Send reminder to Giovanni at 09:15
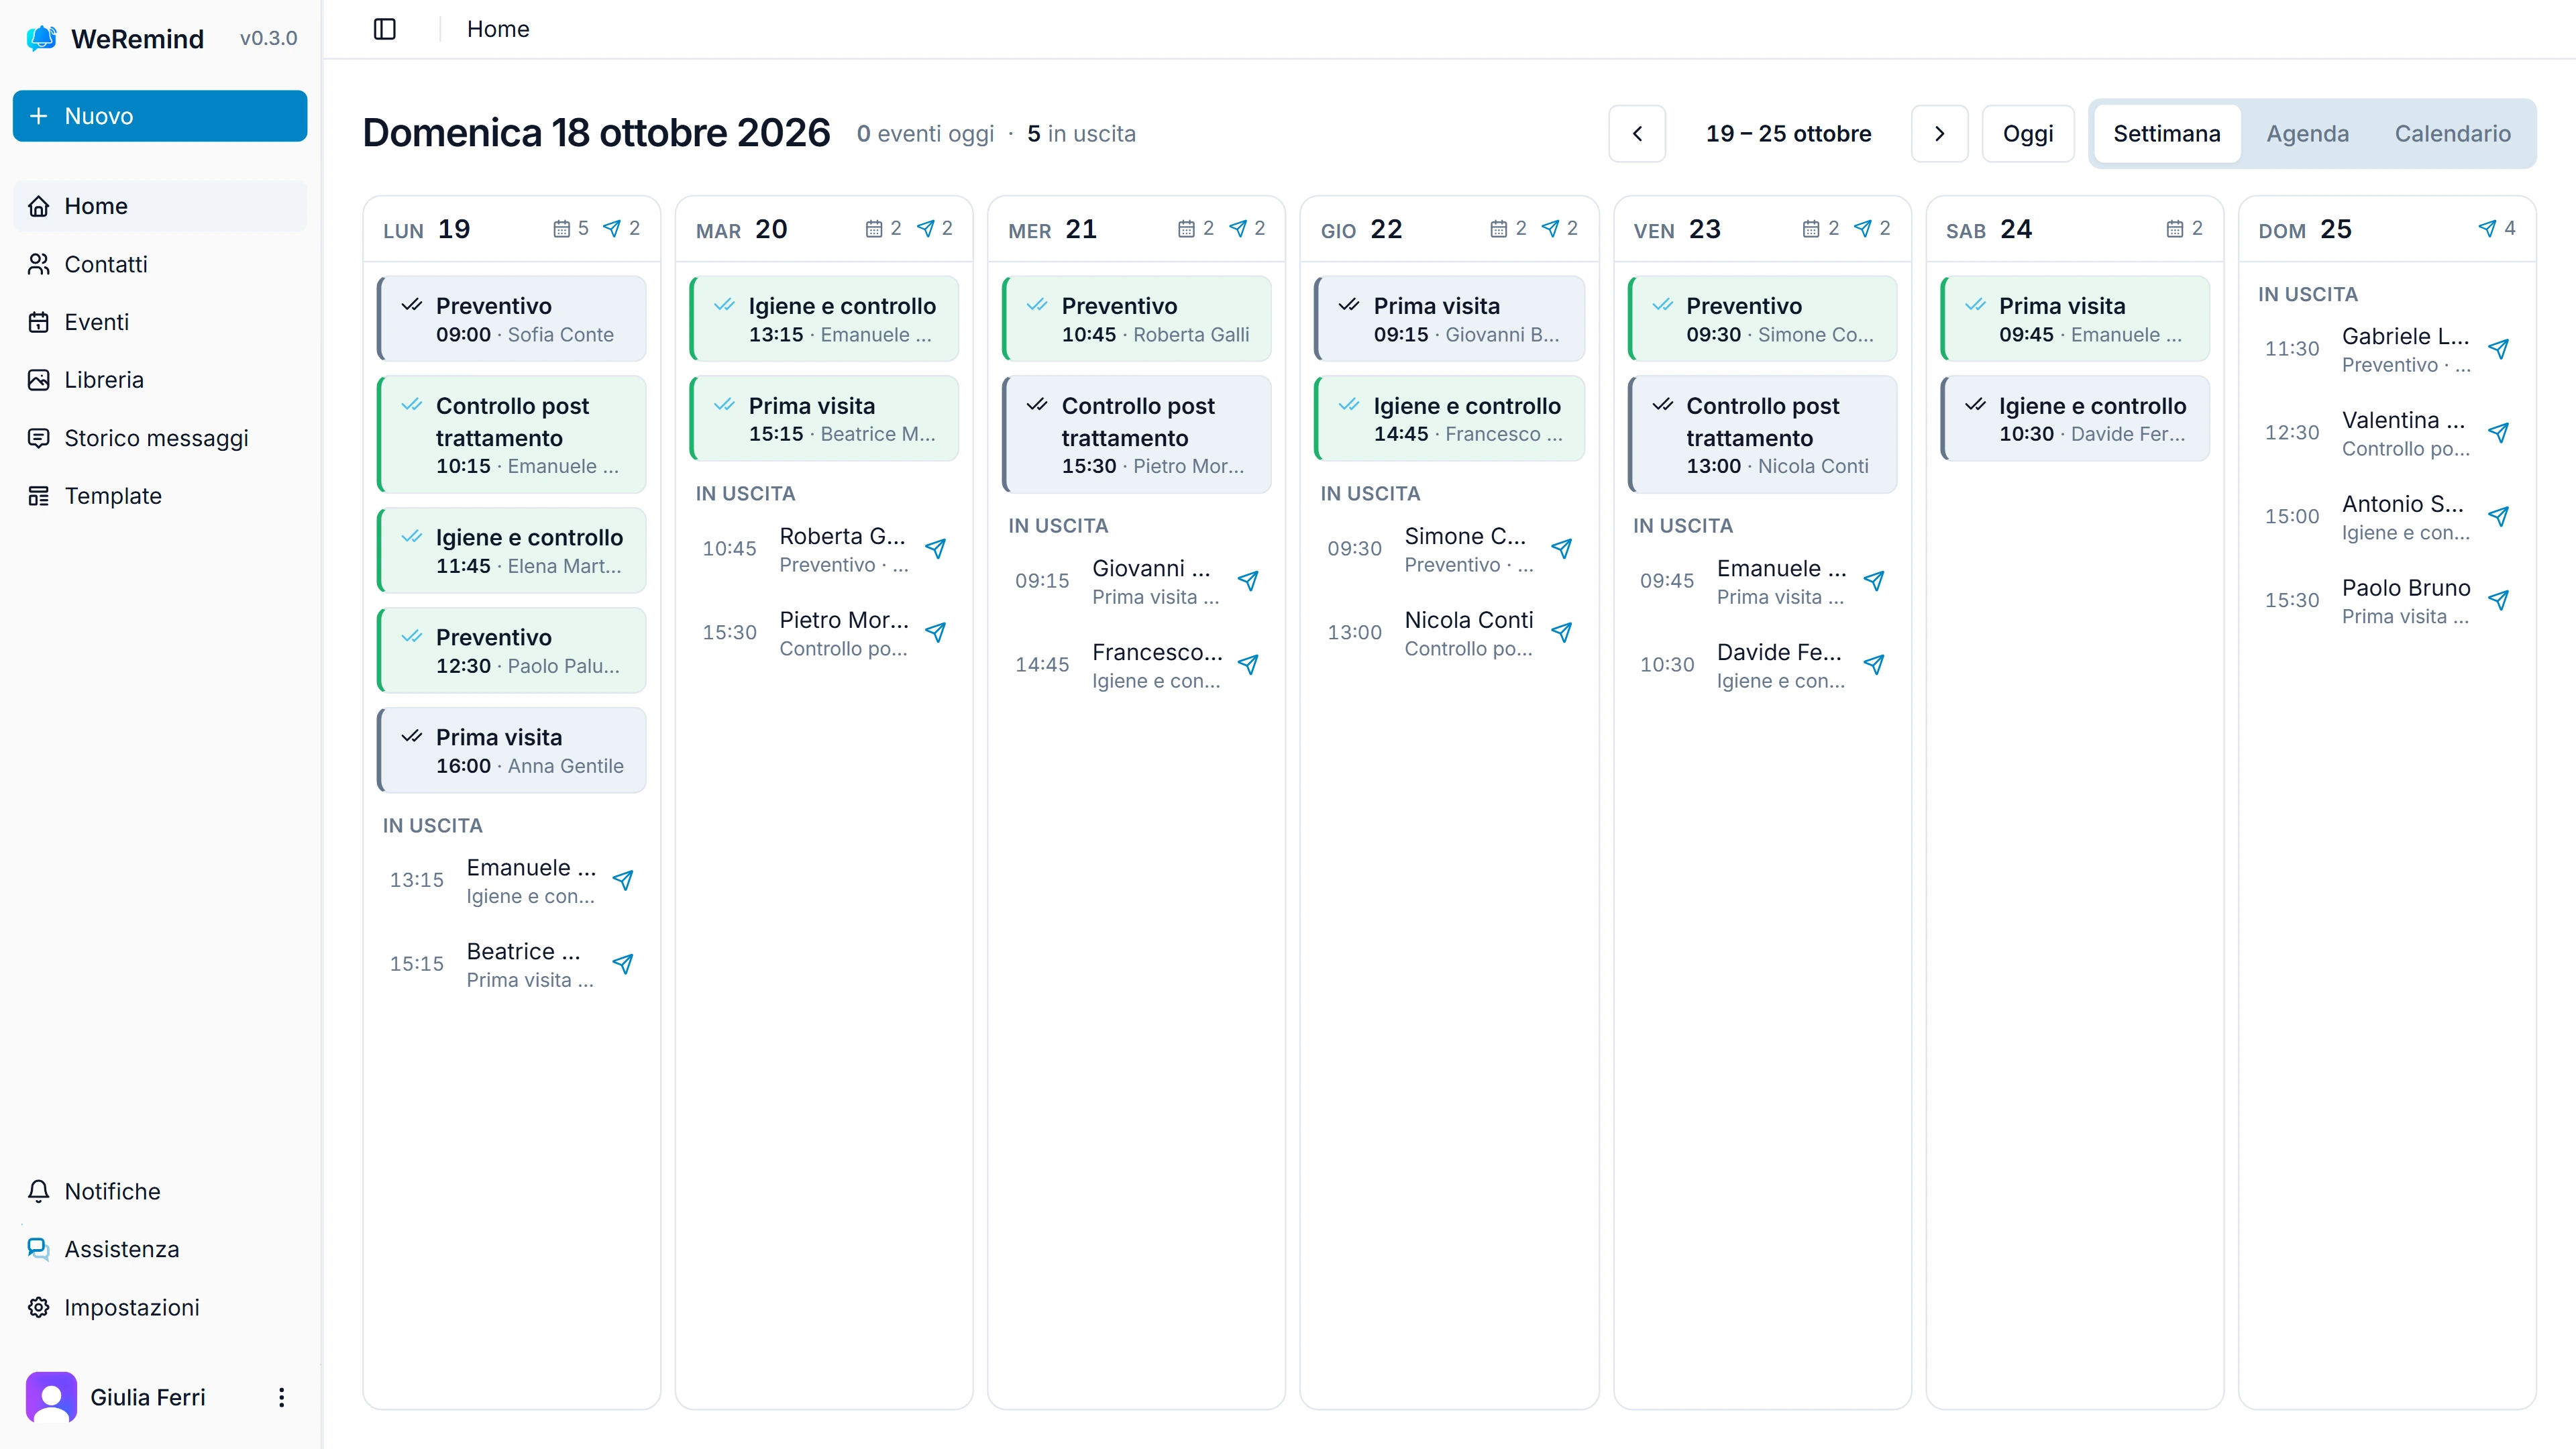This screenshot has height=1449, width=2576. 1248,581
